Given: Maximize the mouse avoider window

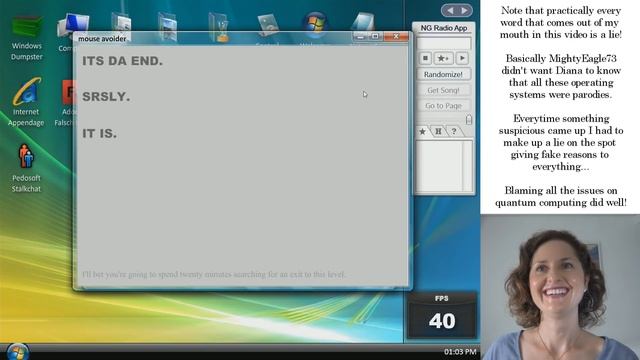Looking at the screenshot, I should [x=375, y=37].
